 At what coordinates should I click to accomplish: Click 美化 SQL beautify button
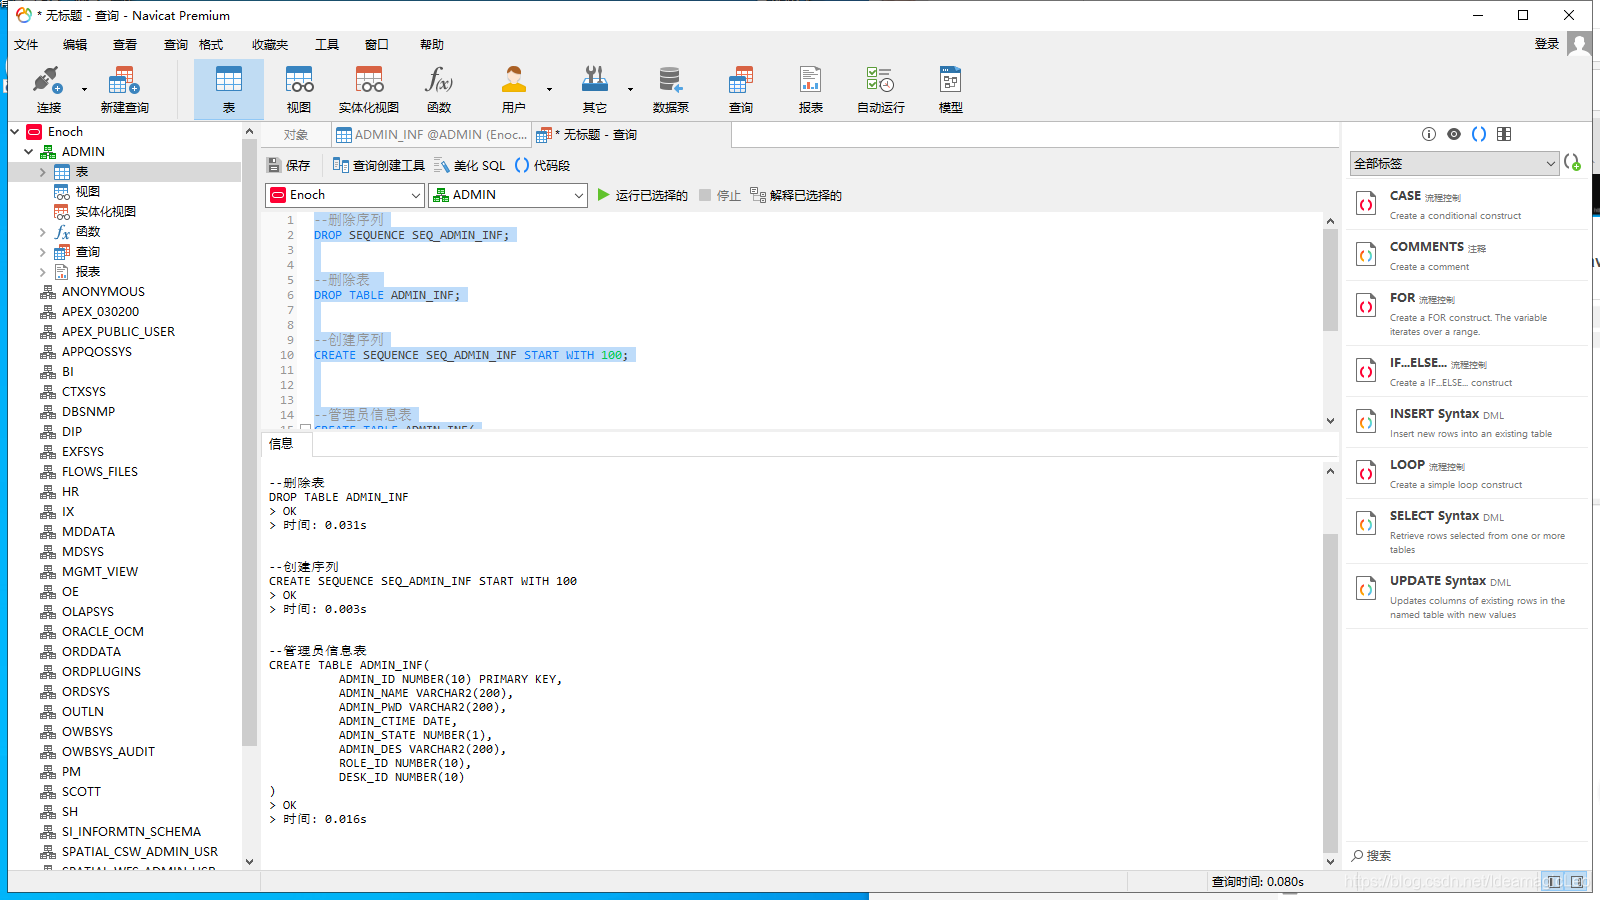point(469,165)
